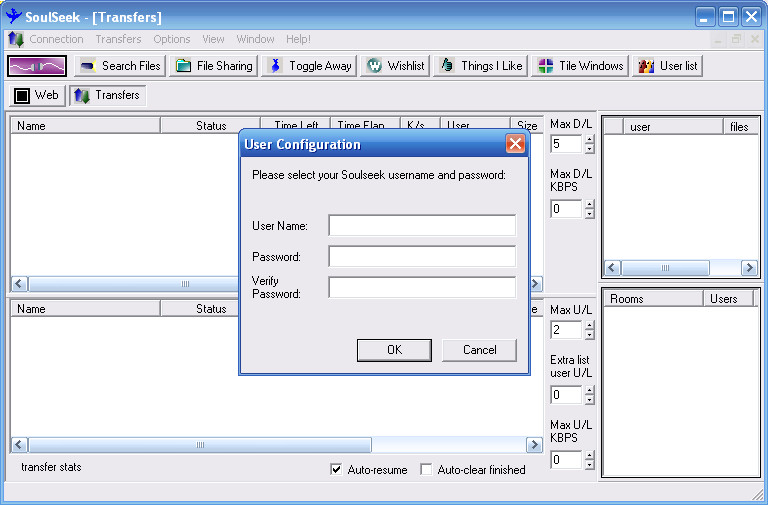Sort uploads by Name column
This screenshot has height=505, width=768.
pos(85,309)
